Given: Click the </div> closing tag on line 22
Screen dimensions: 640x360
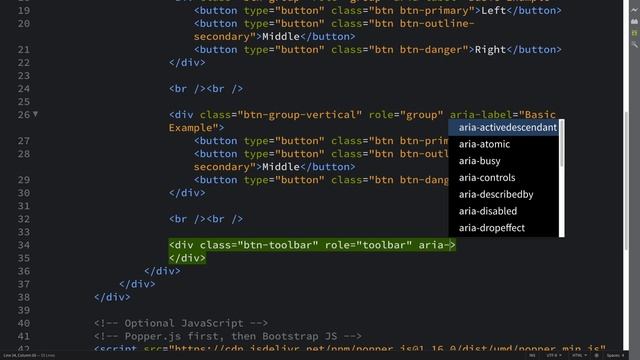Looking at the screenshot, I should (x=187, y=62).
